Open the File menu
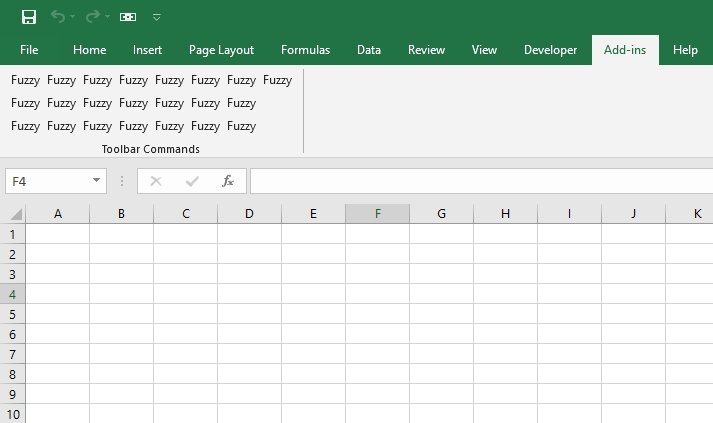Screen dimensions: 713x423 pos(29,50)
